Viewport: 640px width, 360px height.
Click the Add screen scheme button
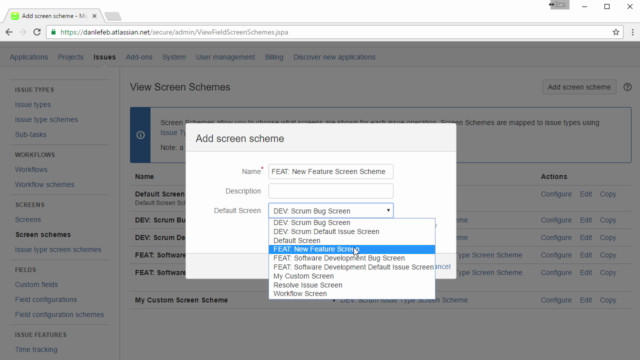point(579,87)
